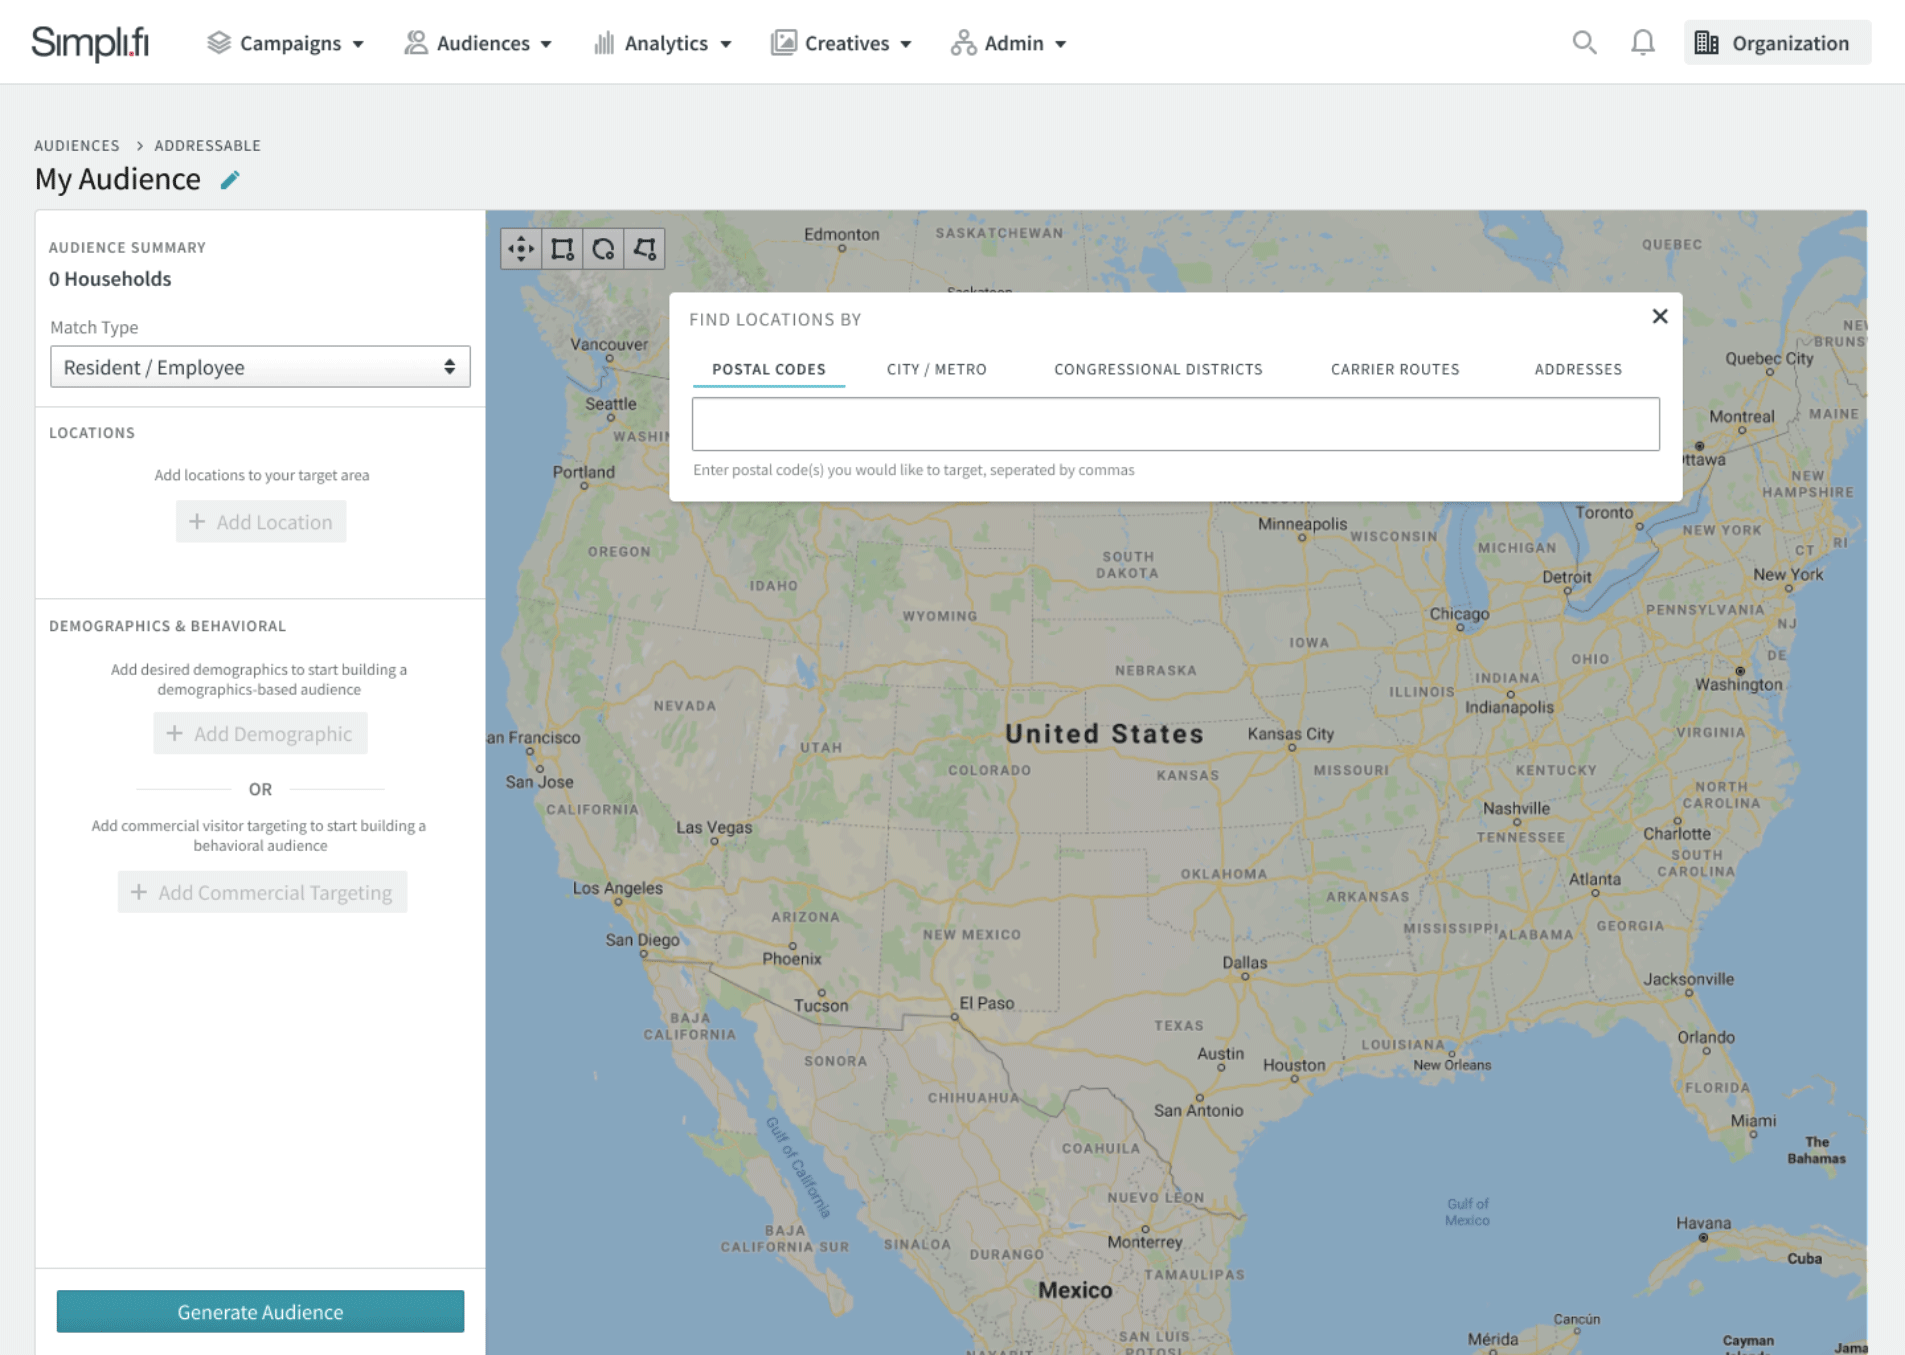The image size is (1905, 1355).
Task: Switch to the Carrier Routes tab
Action: (x=1394, y=369)
